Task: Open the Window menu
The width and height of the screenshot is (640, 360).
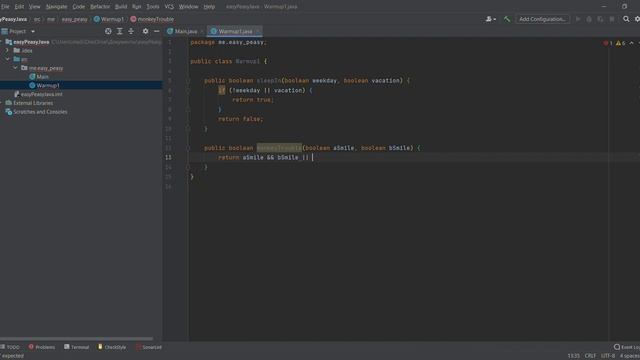Action: pyautogui.click(x=189, y=7)
